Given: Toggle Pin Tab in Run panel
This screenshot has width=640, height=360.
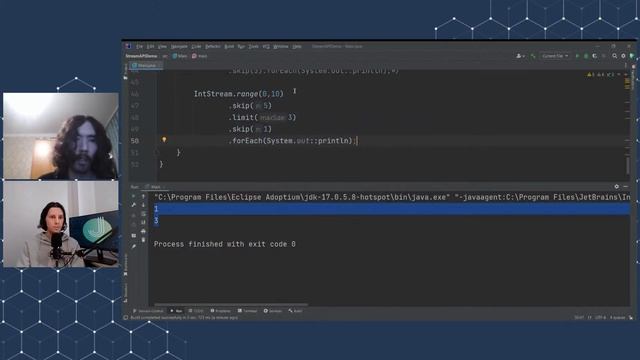Looking at the screenshot, I should tap(133, 246).
